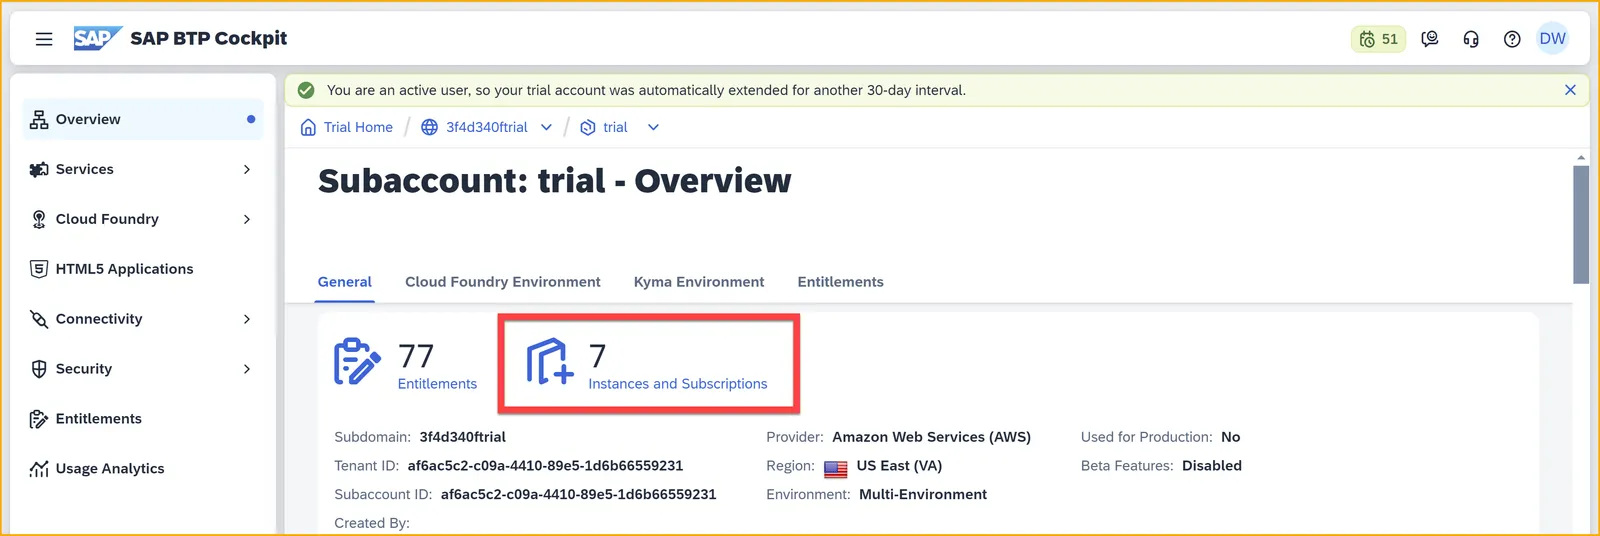Dismiss the trial extension notification
The width and height of the screenshot is (1600, 536).
click(x=1570, y=90)
